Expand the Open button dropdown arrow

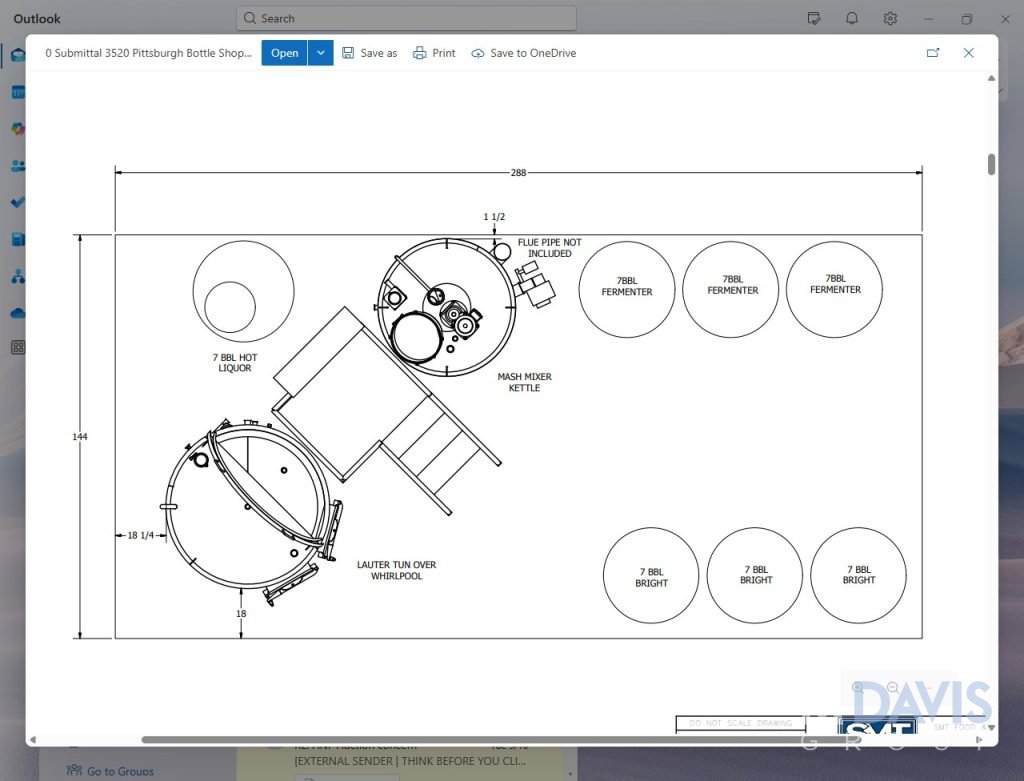(321, 53)
